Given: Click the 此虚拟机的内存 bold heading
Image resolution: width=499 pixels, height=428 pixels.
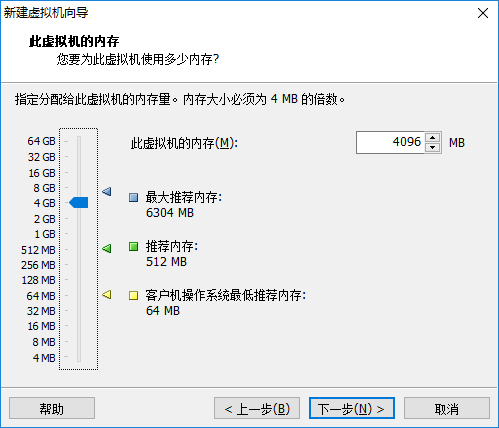Looking at the screenshot, I should (x=74, y=41).
